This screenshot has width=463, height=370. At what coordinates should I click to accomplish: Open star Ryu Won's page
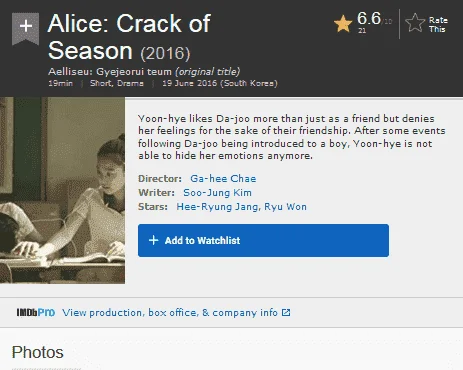tap(285, 207)
